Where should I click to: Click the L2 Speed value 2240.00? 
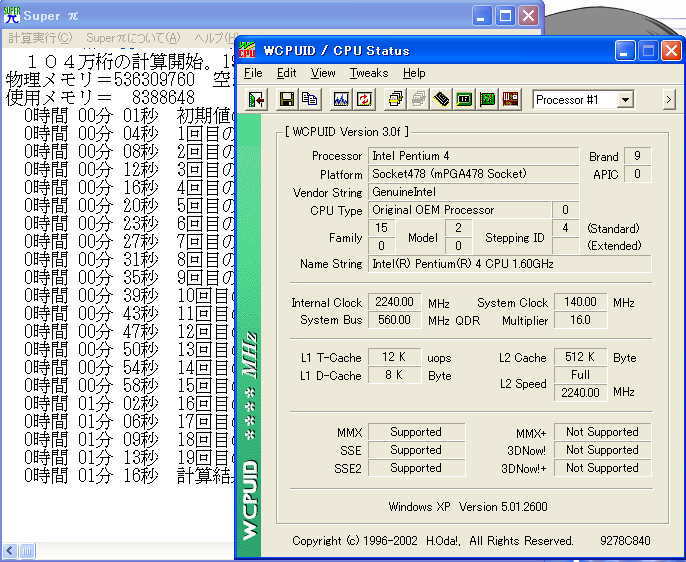581,393
